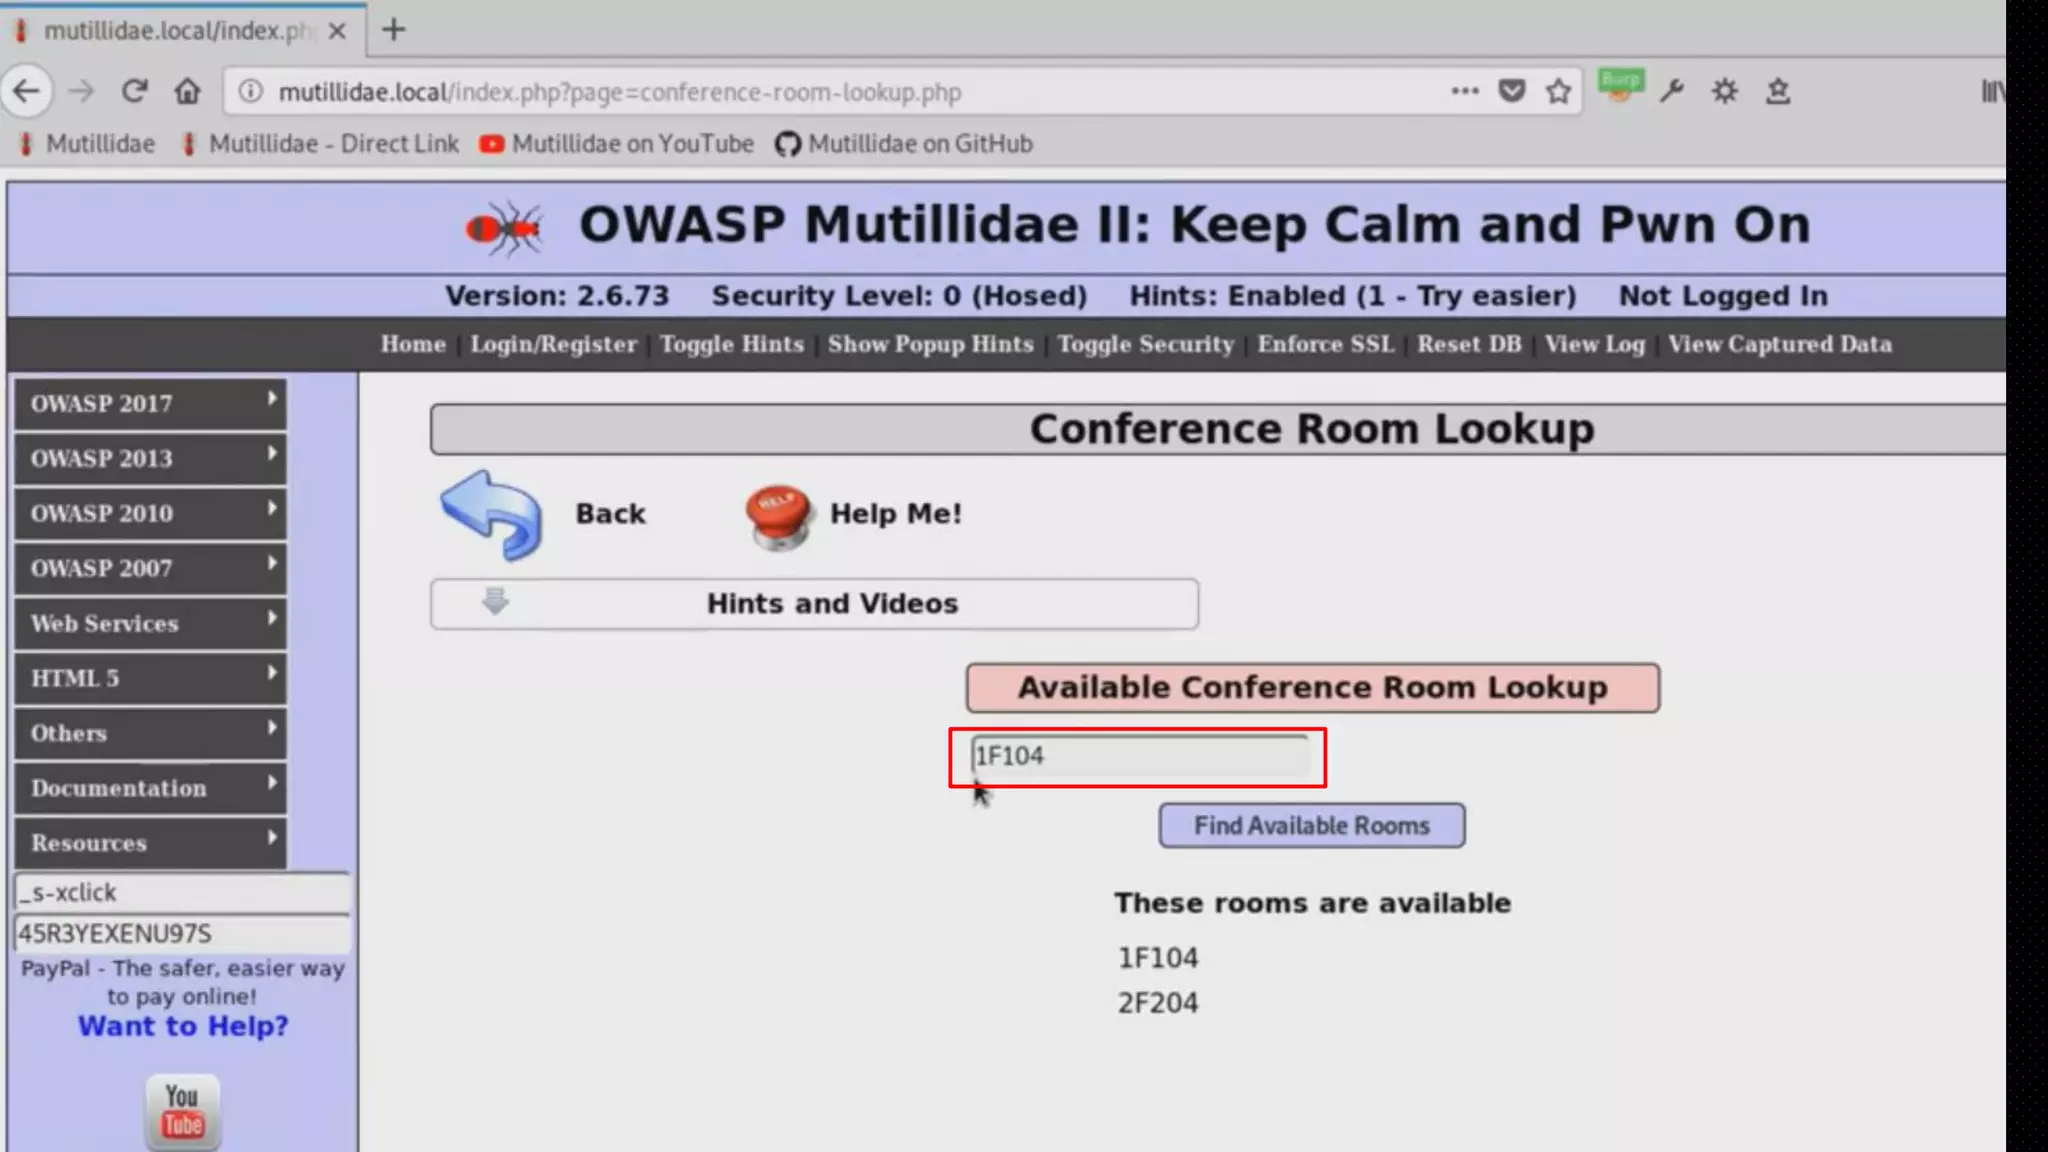
Task: Click the browser home icon
Action: (187, 92)
